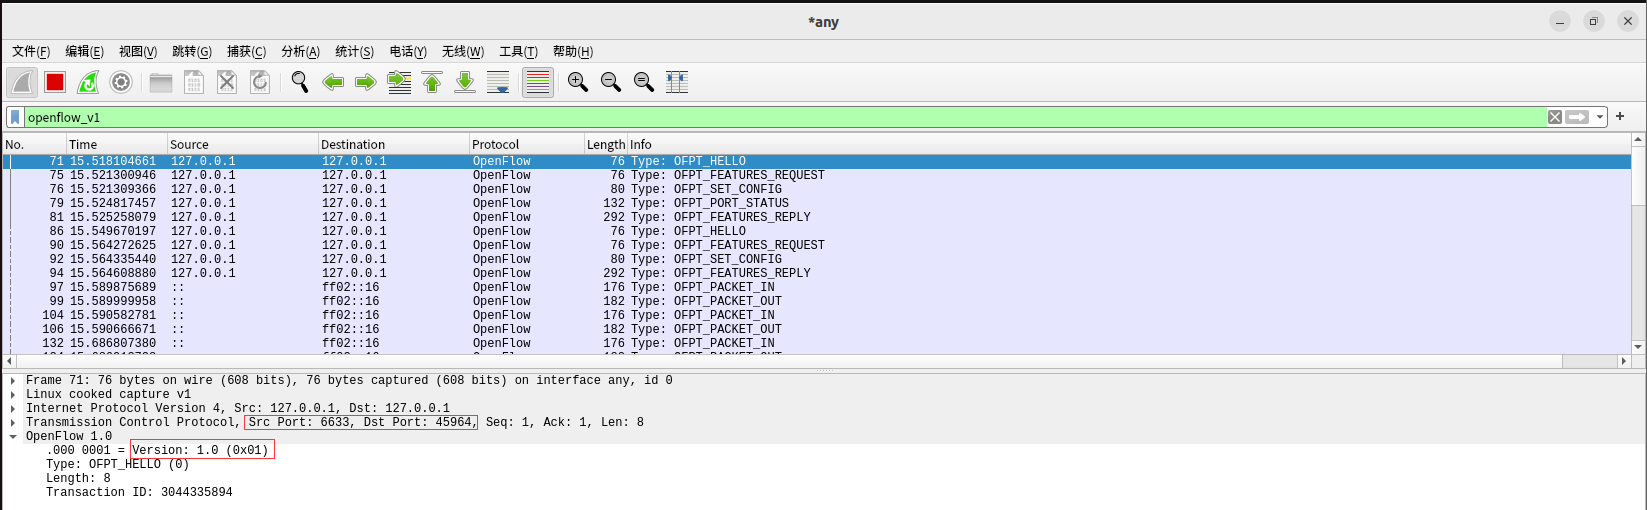The image size is (1647, 510).
Task: Expand Transmission Control Protocol row
Action: [x=13, y=422]
